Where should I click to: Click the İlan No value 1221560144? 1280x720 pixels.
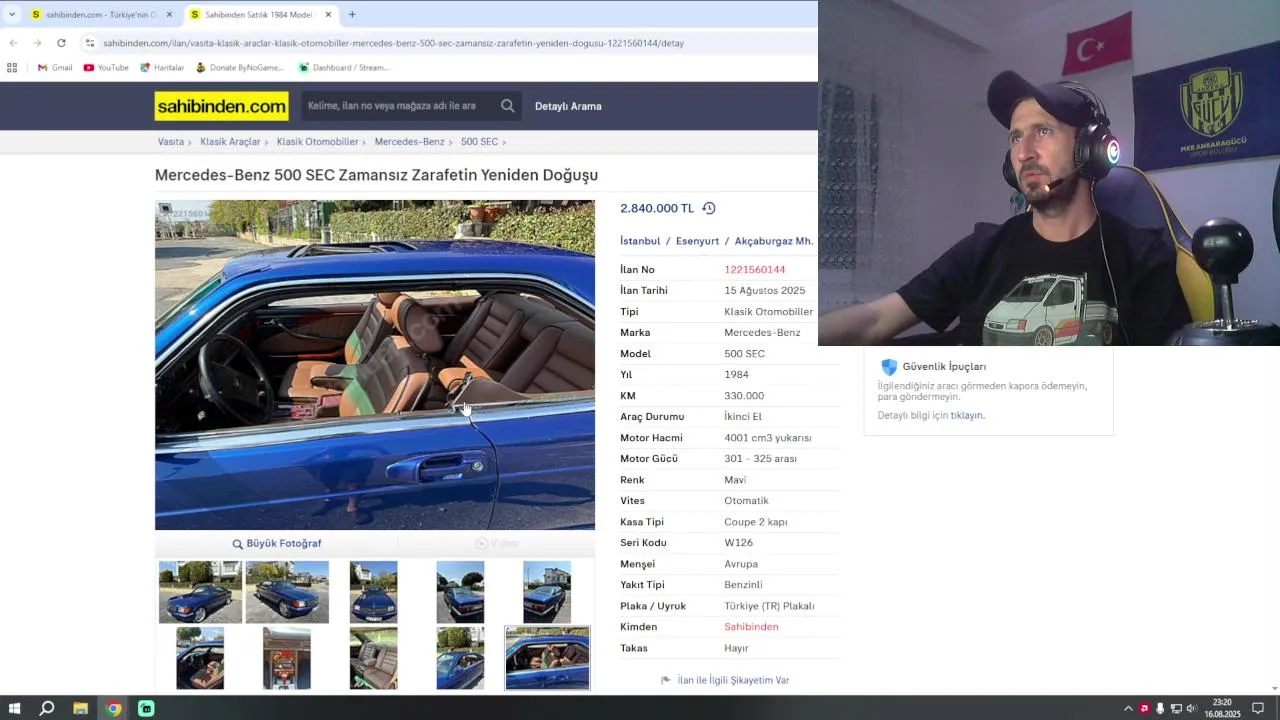(755, 270)
